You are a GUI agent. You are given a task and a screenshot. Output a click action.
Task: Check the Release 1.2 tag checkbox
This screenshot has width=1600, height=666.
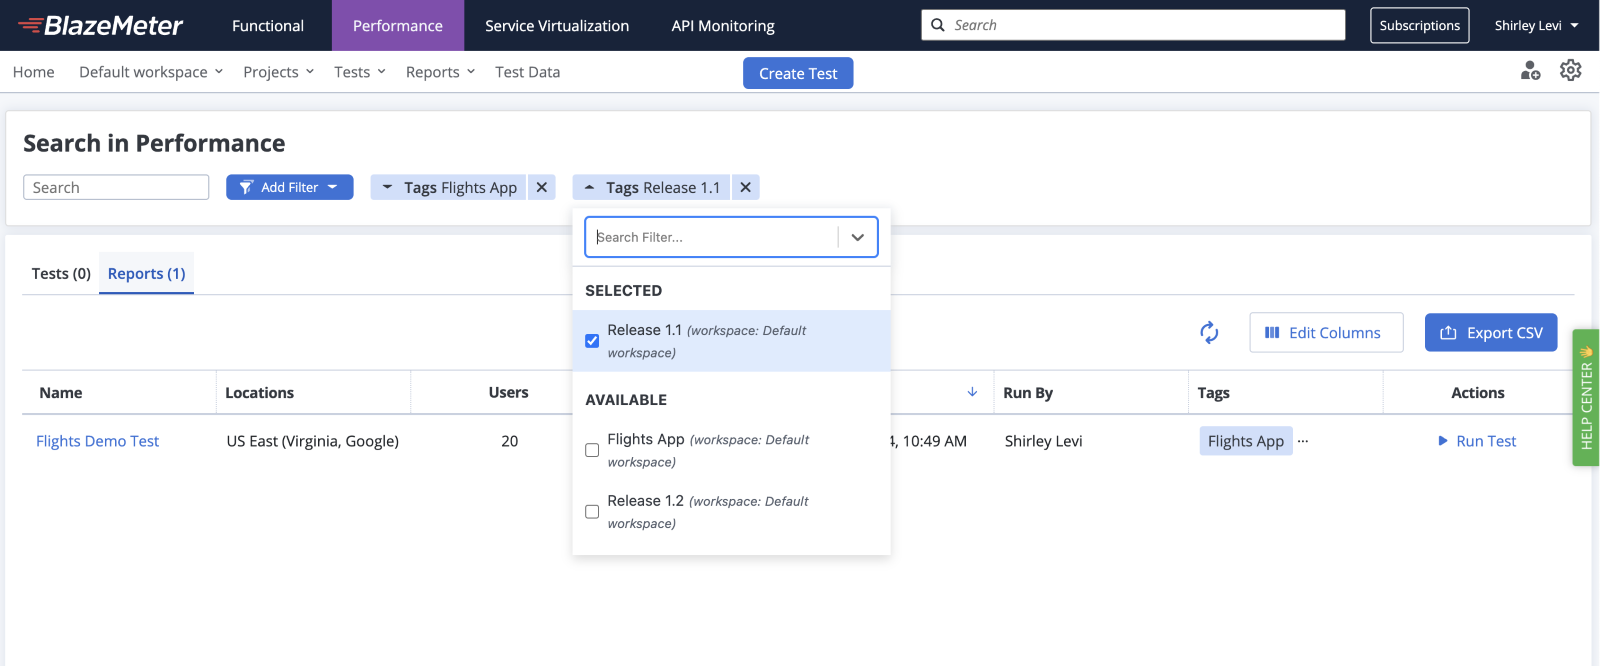tap(592, 512)
